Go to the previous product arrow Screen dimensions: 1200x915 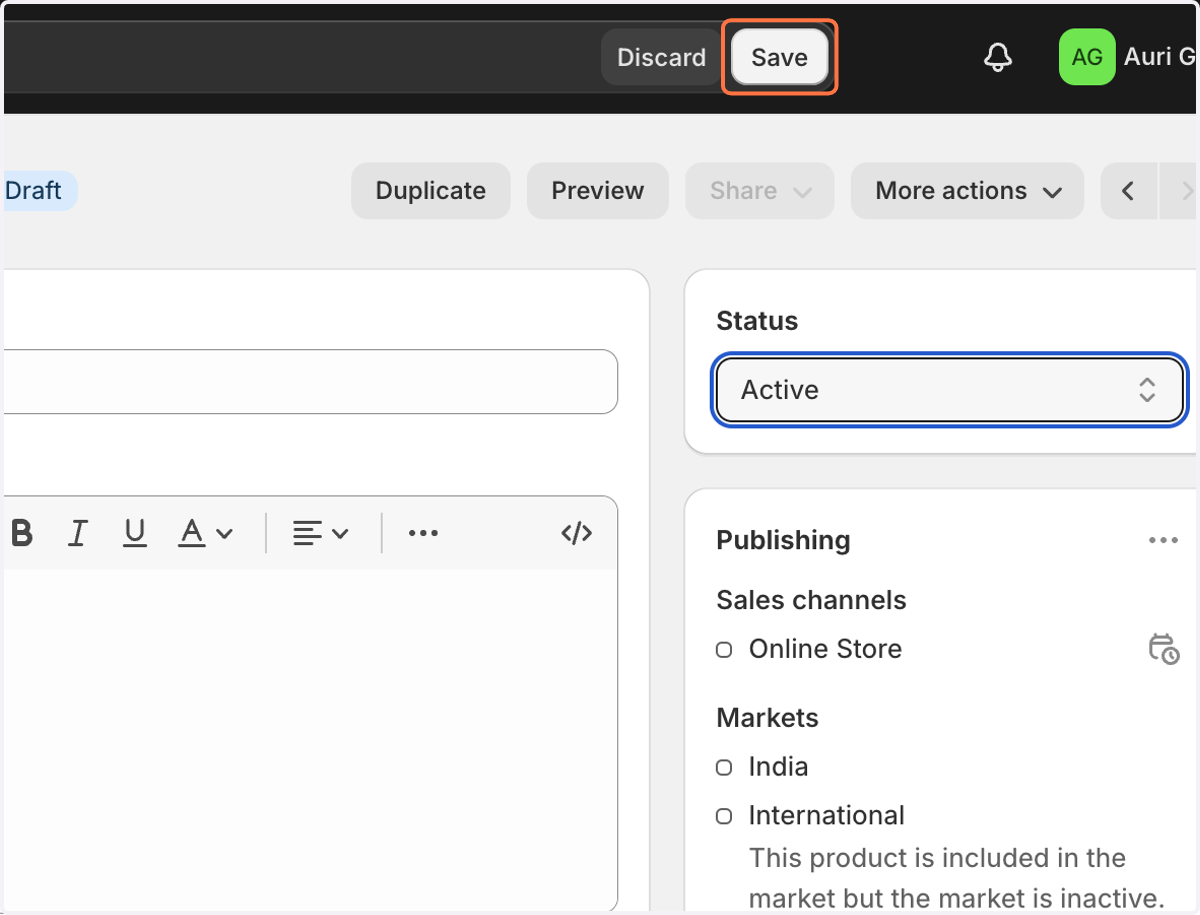click(x=1129, y=191)
